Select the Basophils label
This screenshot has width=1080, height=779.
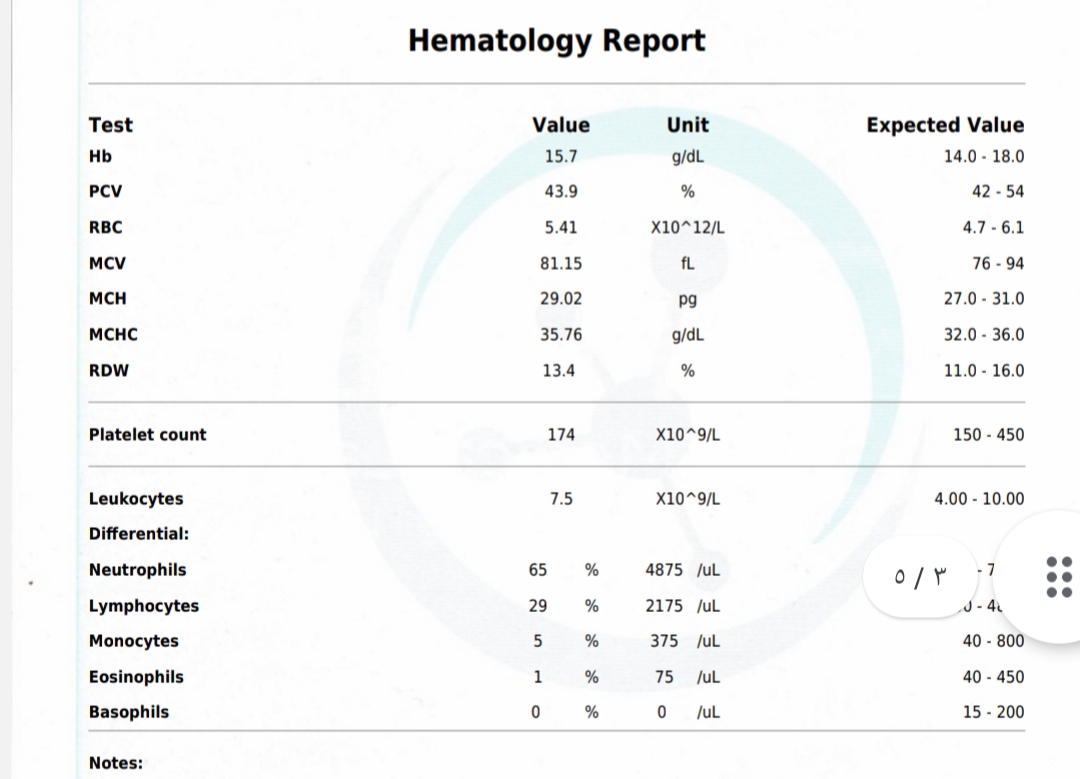(129, 712)
